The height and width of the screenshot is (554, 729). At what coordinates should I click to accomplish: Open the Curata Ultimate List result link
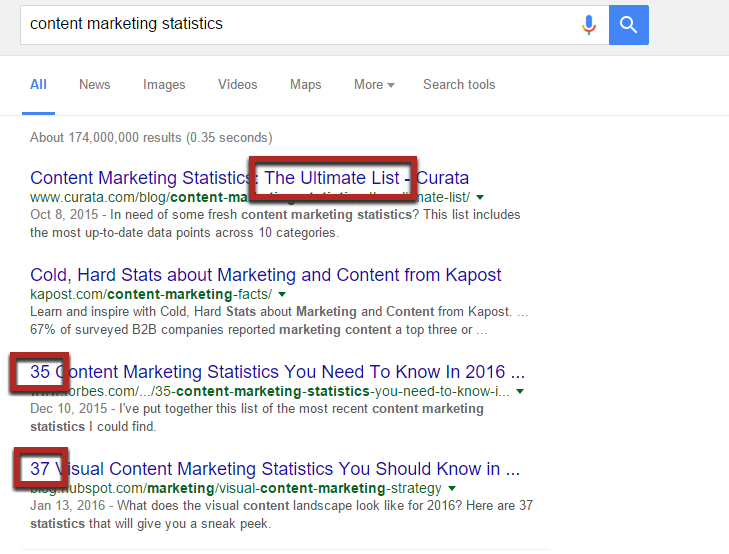249,178
